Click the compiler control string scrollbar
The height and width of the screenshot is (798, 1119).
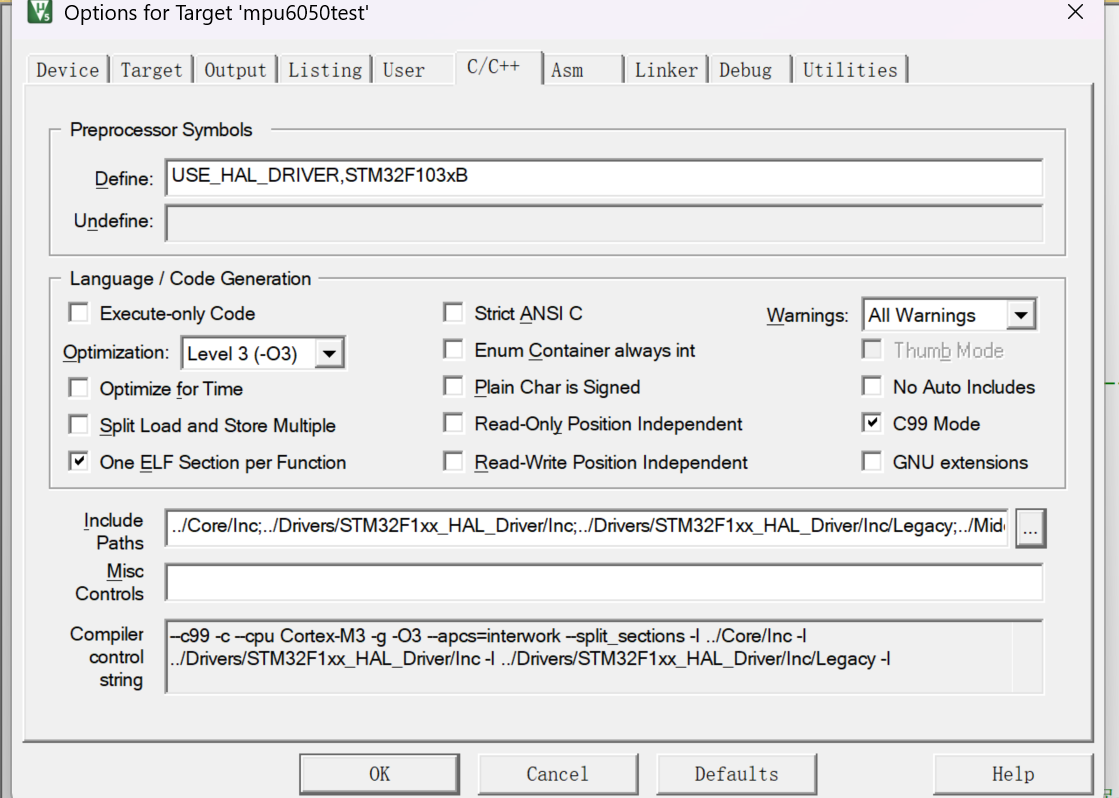pyautogui.click(x=1028, y=657)
